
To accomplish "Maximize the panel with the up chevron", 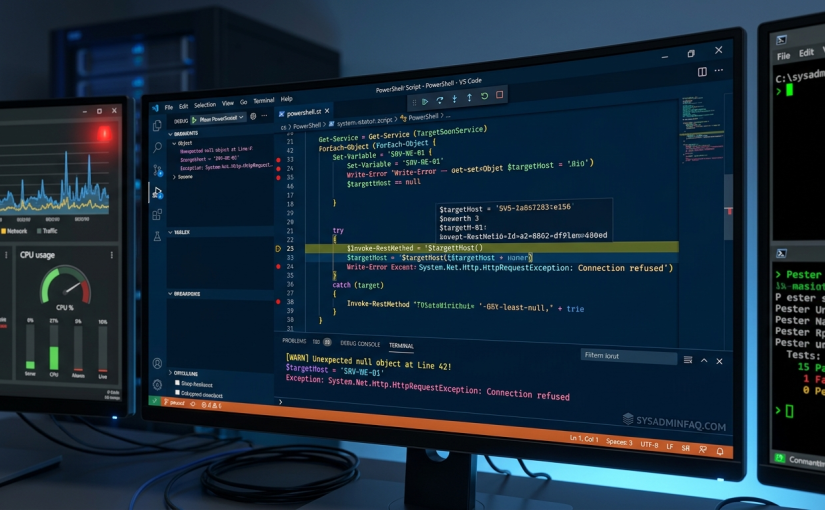I will [704, 361].
